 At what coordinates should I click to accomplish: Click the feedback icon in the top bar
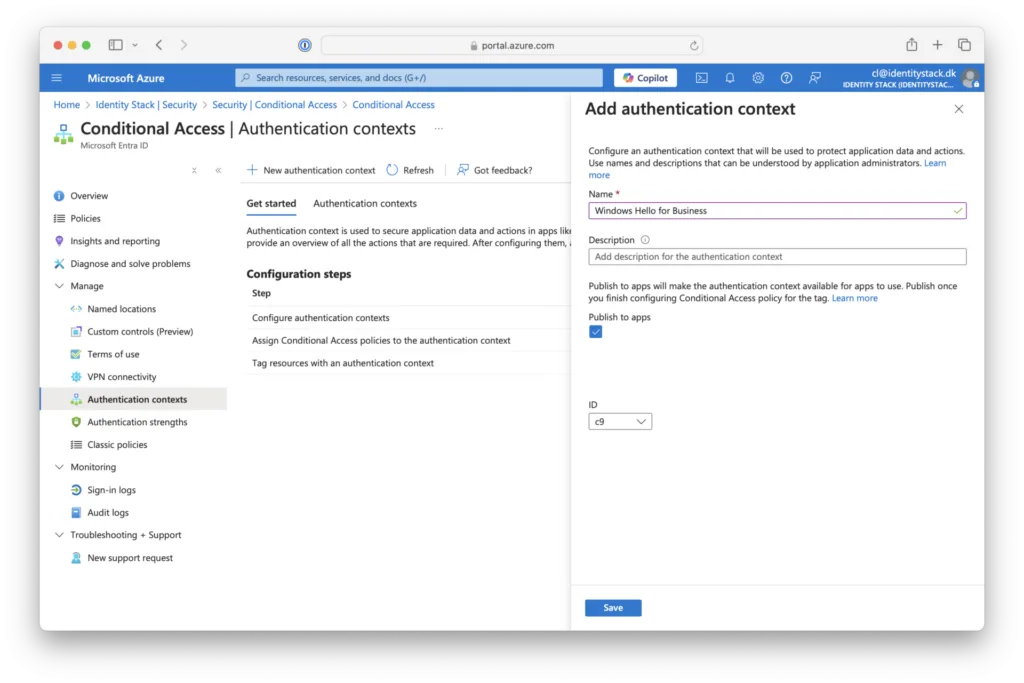click(814, 78)
